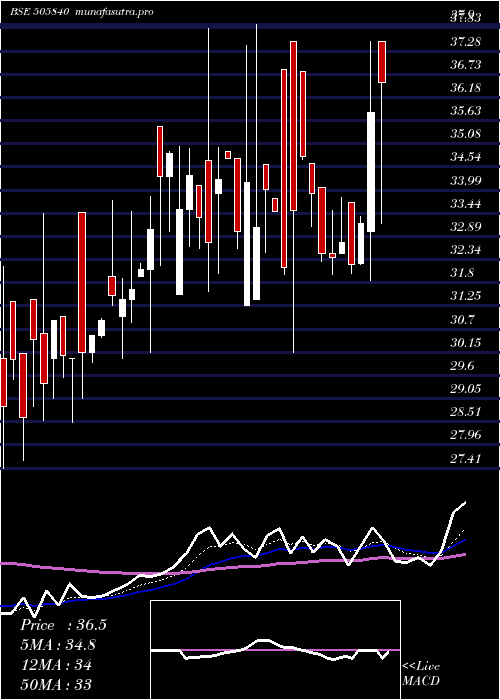500x700 pixels.
Task: Click the last red candlestick at far right
Action: coord(382,62)
